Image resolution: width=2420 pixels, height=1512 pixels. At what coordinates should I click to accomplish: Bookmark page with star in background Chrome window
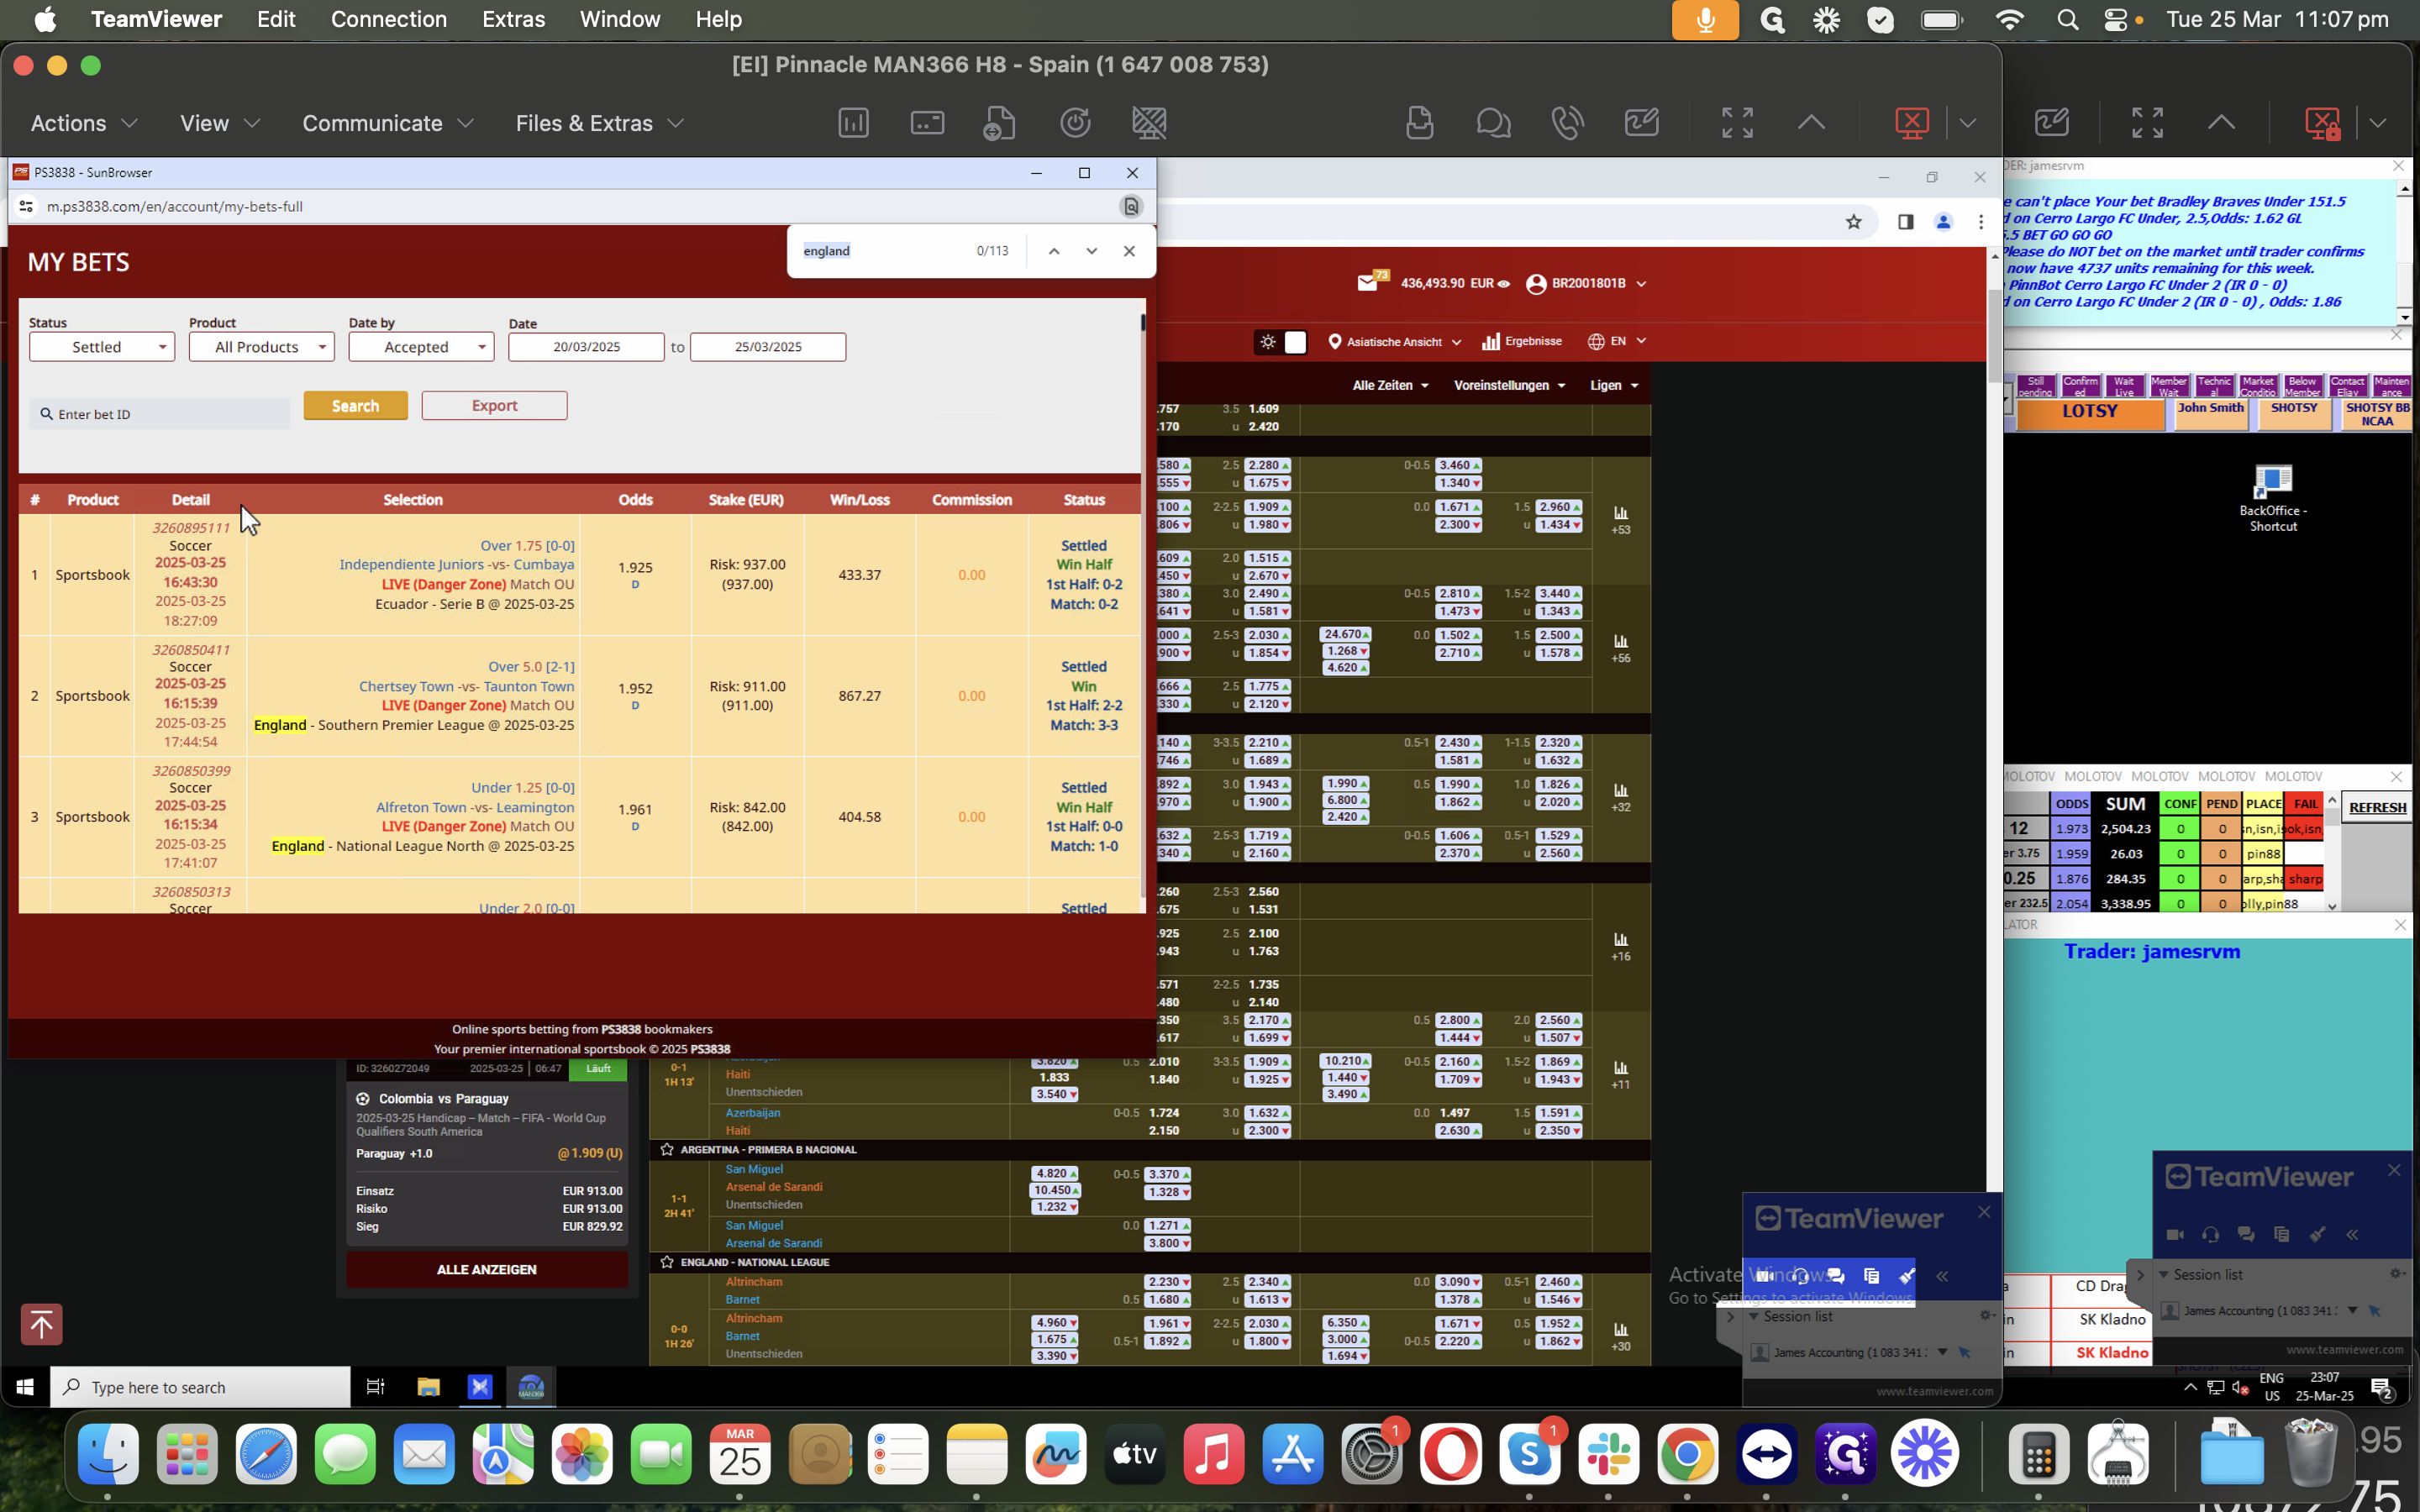(1853, 222)
